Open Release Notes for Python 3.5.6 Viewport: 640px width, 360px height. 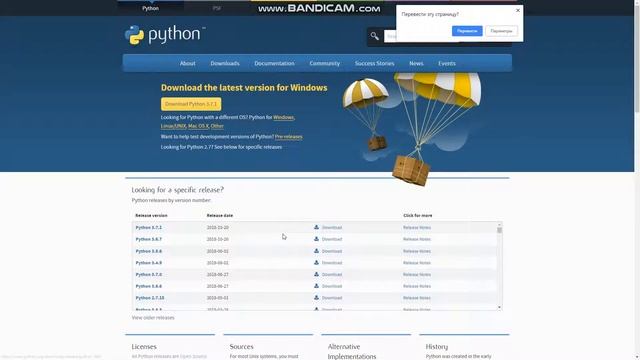pyautogui.click(x=417, y=251)
